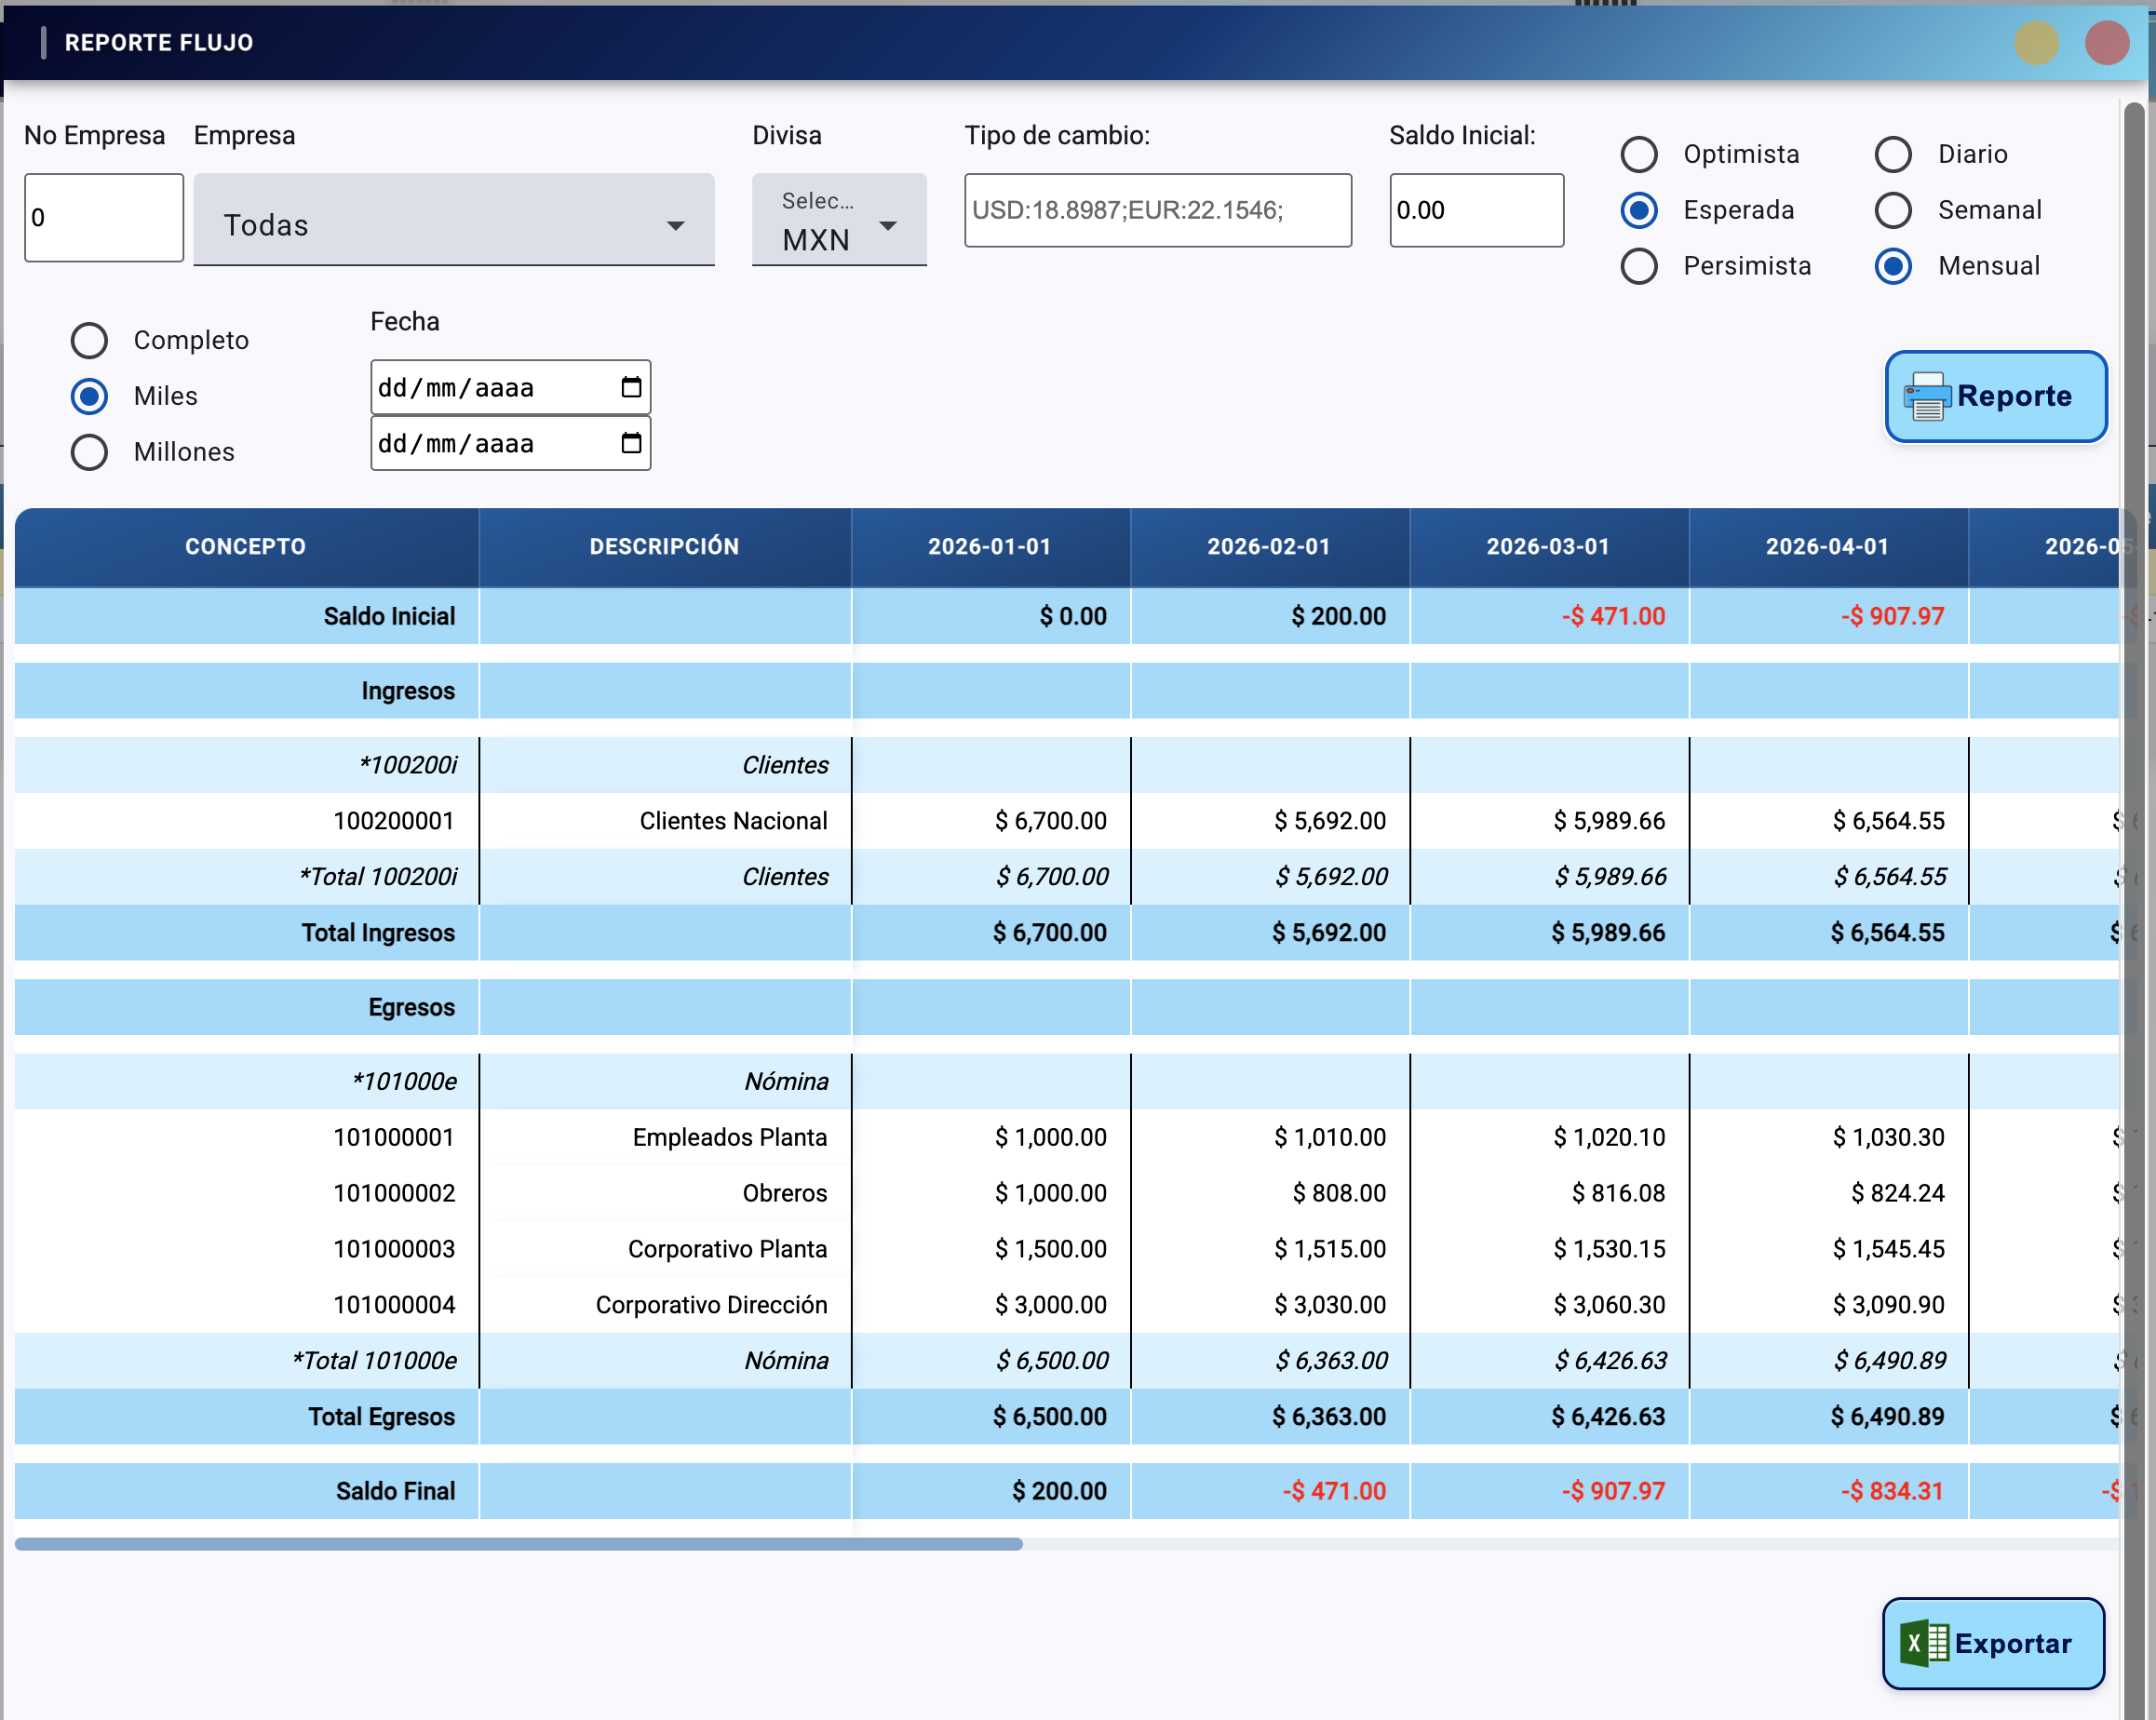
Task: Select the Optimista scenario option
Action: (x=1638, y=155)
